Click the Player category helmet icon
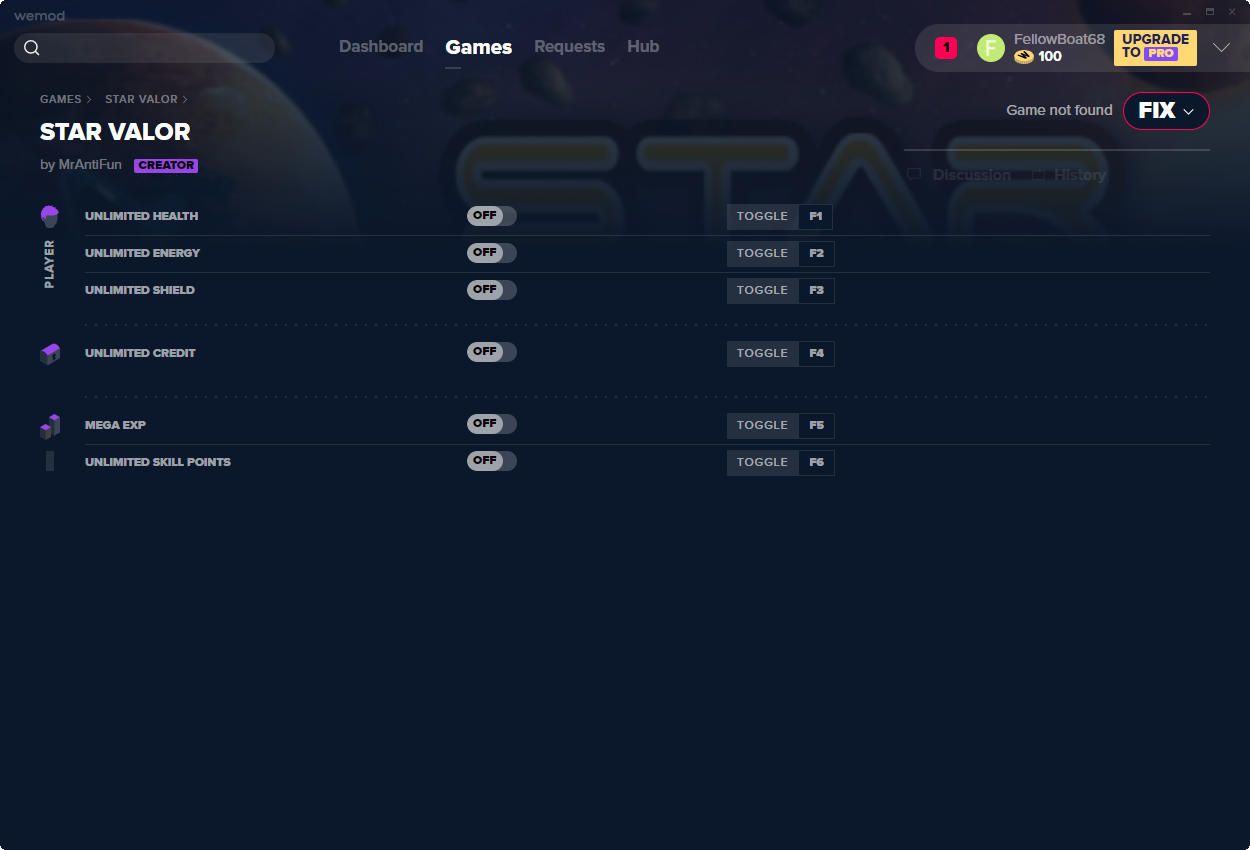Image resolution: width=1250 pixels, height=850 pixels. pyautogui.click(x=50, y=216)
